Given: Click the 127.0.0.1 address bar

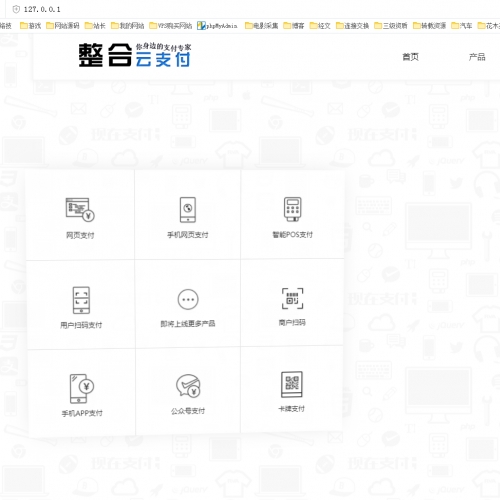Looking at the screenshot, I should pyautogui.click(x=42, y=9).
